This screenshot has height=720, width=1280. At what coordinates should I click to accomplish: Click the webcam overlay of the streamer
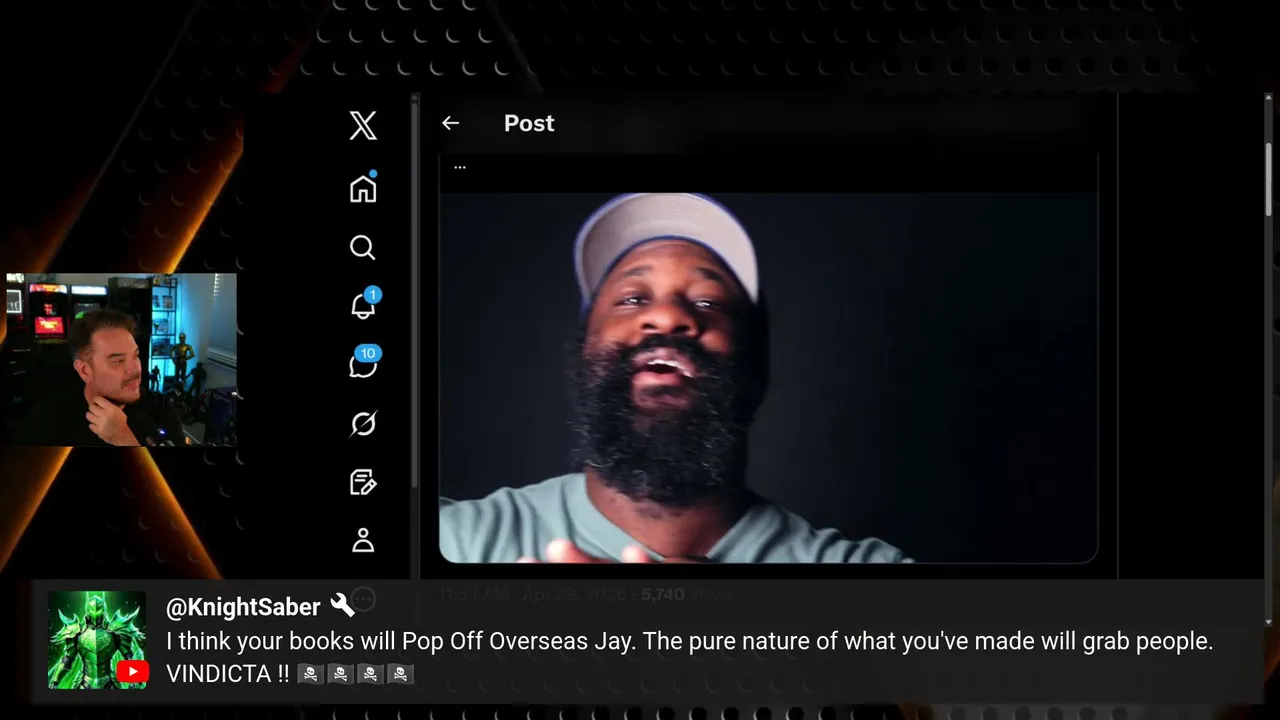122,359
